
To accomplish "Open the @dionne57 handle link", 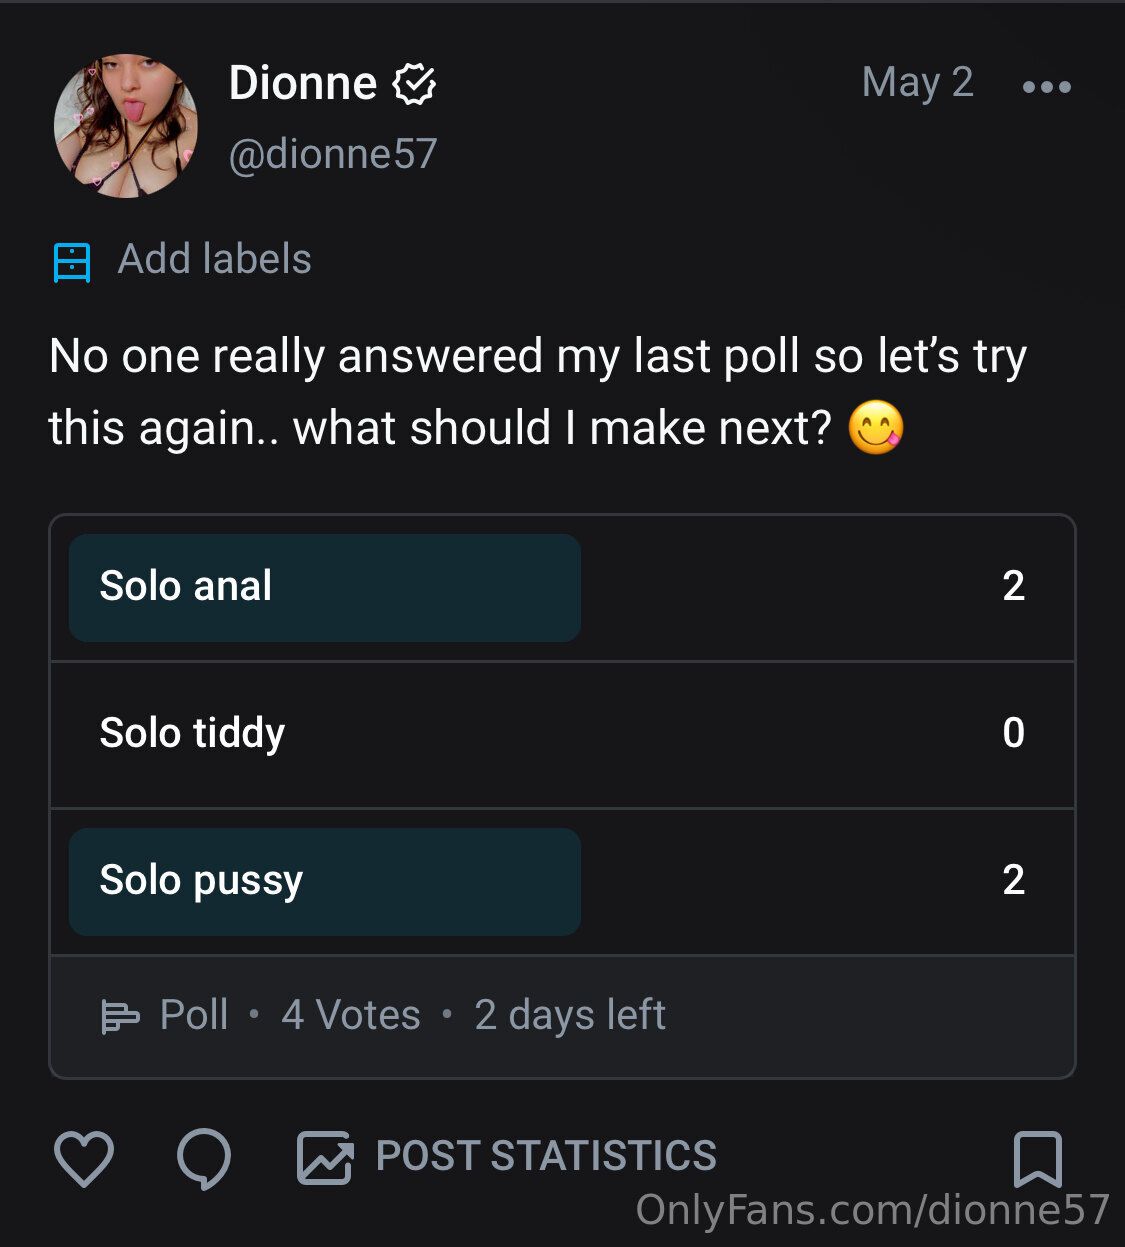I will [333, 154].
